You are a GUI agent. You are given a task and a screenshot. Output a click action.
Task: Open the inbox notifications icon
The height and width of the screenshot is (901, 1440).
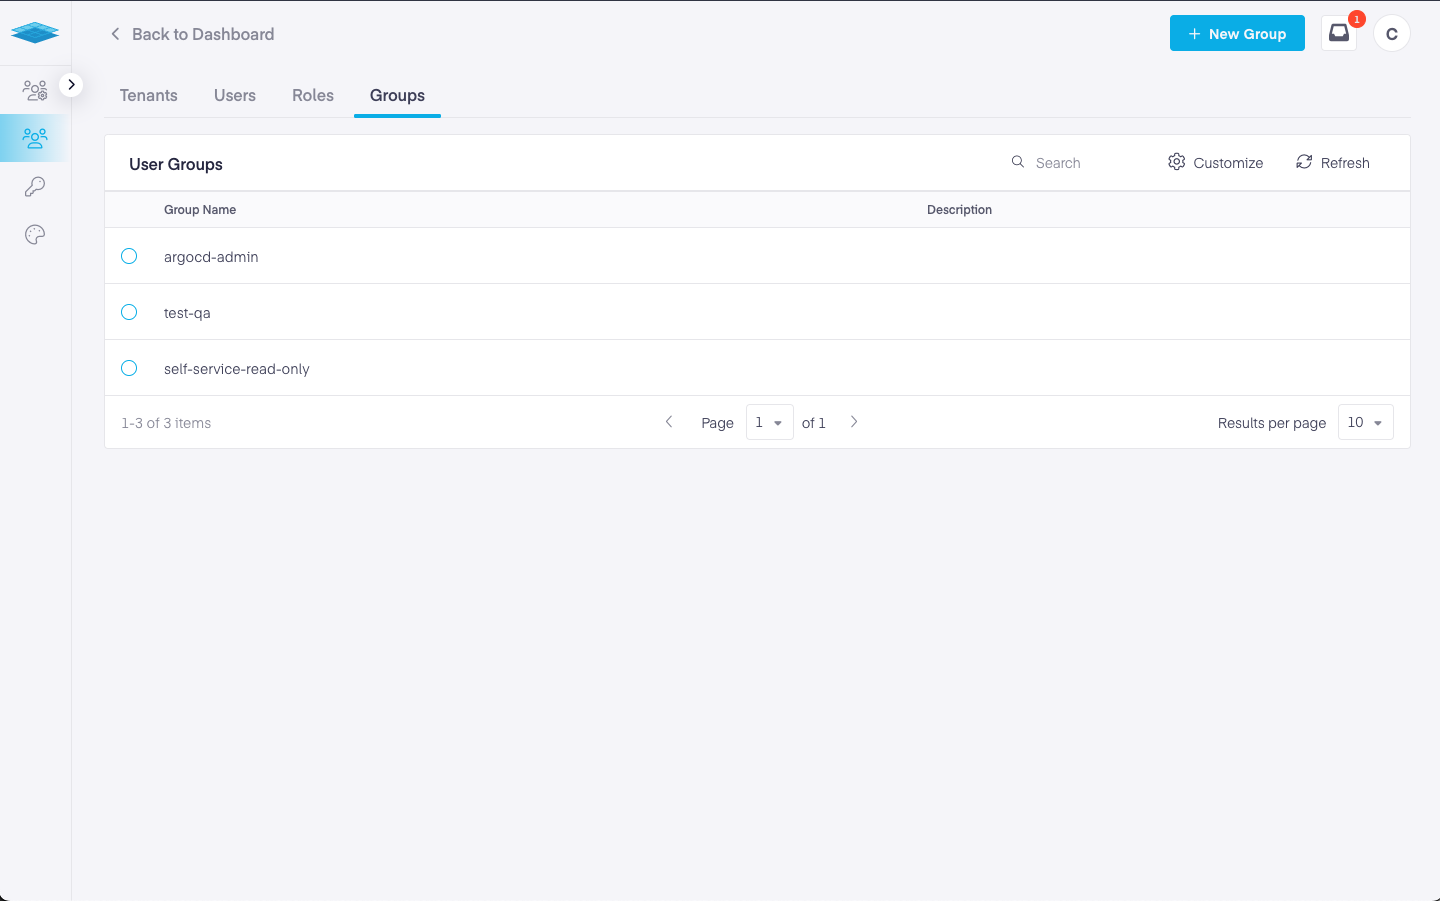[1338, 33]
